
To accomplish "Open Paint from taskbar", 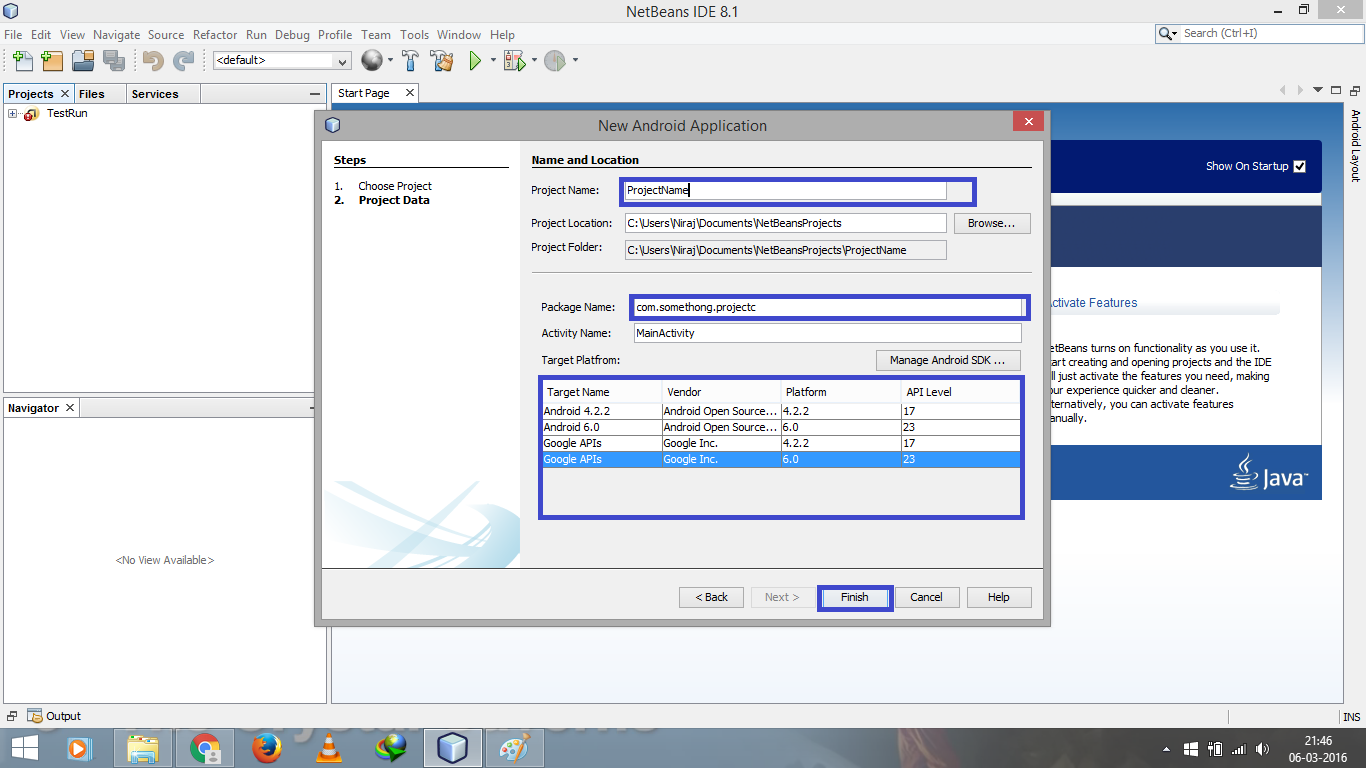I will 515,748.
